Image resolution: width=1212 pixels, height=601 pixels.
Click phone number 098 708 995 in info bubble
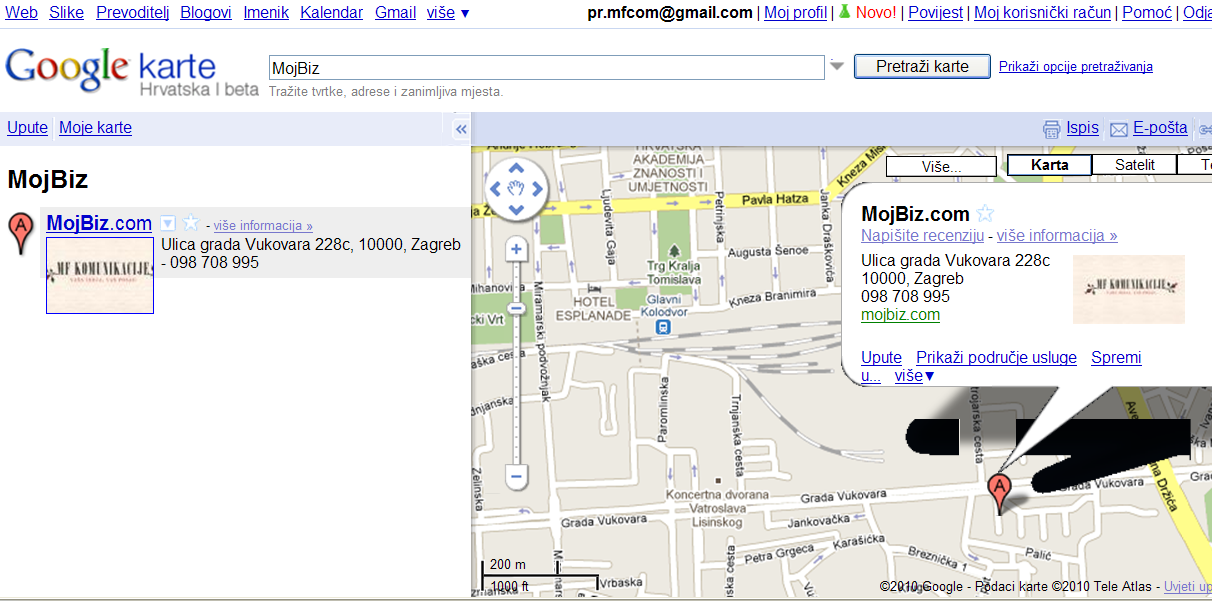[x=905, y=296]
